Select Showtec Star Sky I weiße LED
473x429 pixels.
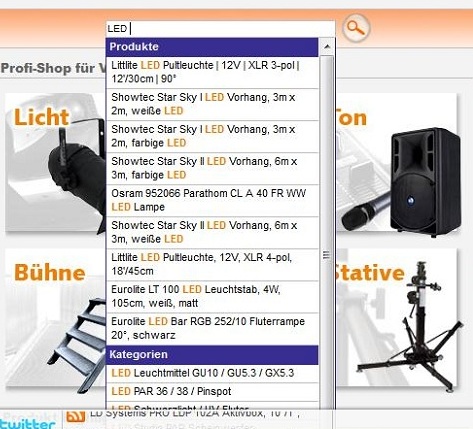pyautogui.click(x=212, y=104)
